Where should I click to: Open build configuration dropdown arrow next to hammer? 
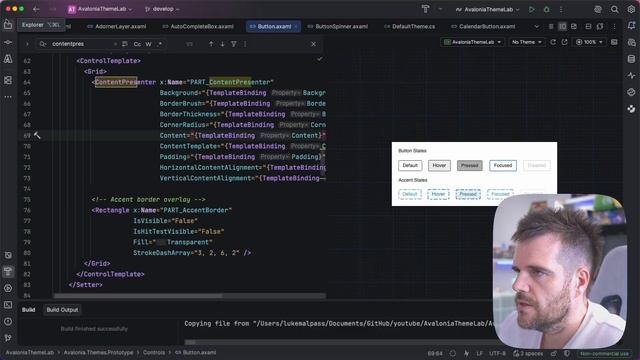point(440,9)
